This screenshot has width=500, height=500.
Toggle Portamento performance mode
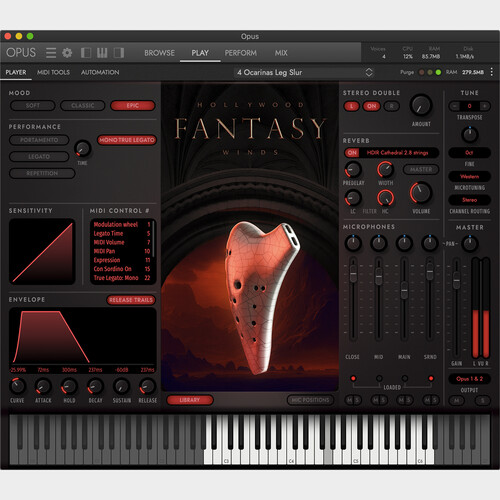click(39, 140)
